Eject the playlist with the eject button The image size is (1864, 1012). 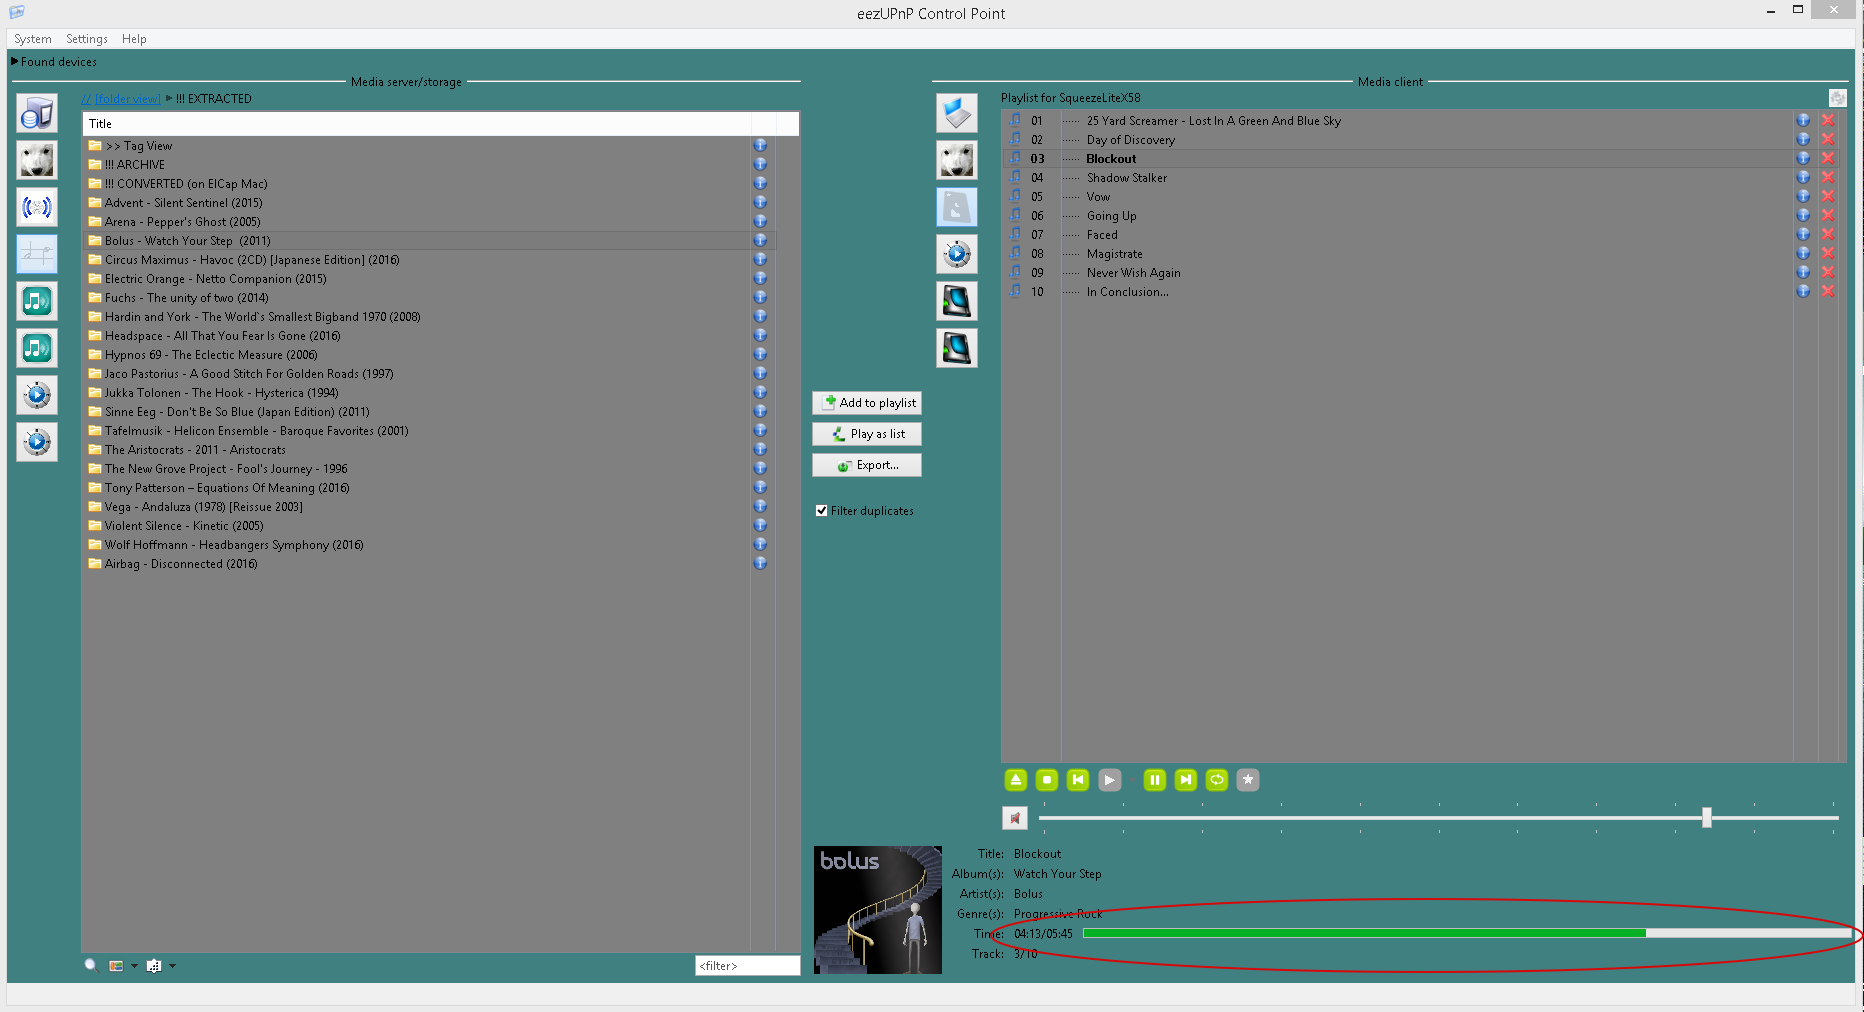tap(1016, 780)
